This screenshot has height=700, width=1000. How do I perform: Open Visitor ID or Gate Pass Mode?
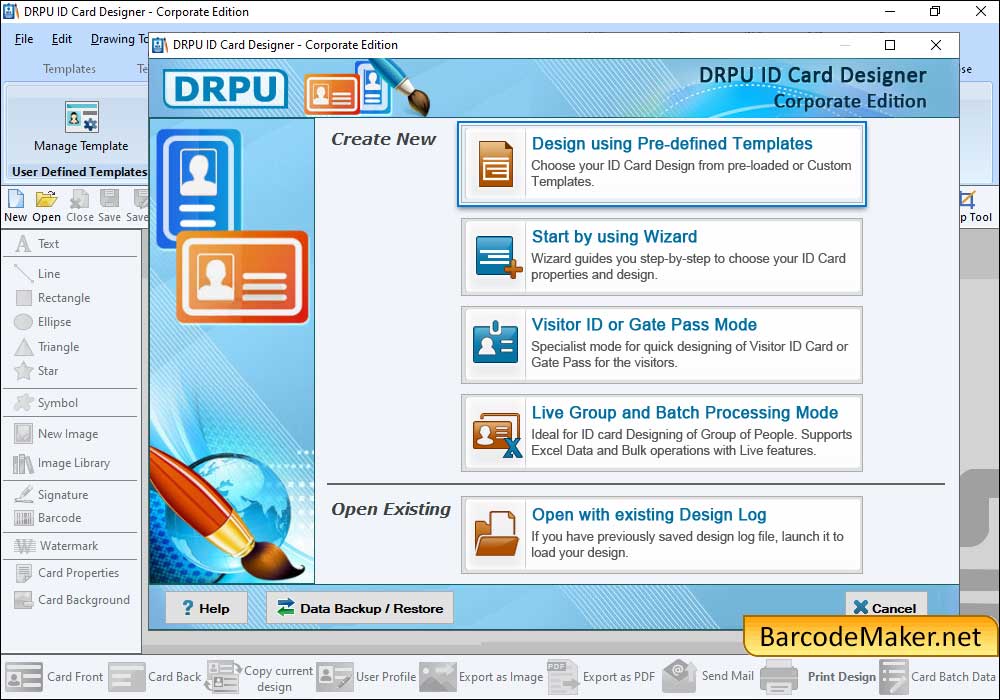point(661,344)
